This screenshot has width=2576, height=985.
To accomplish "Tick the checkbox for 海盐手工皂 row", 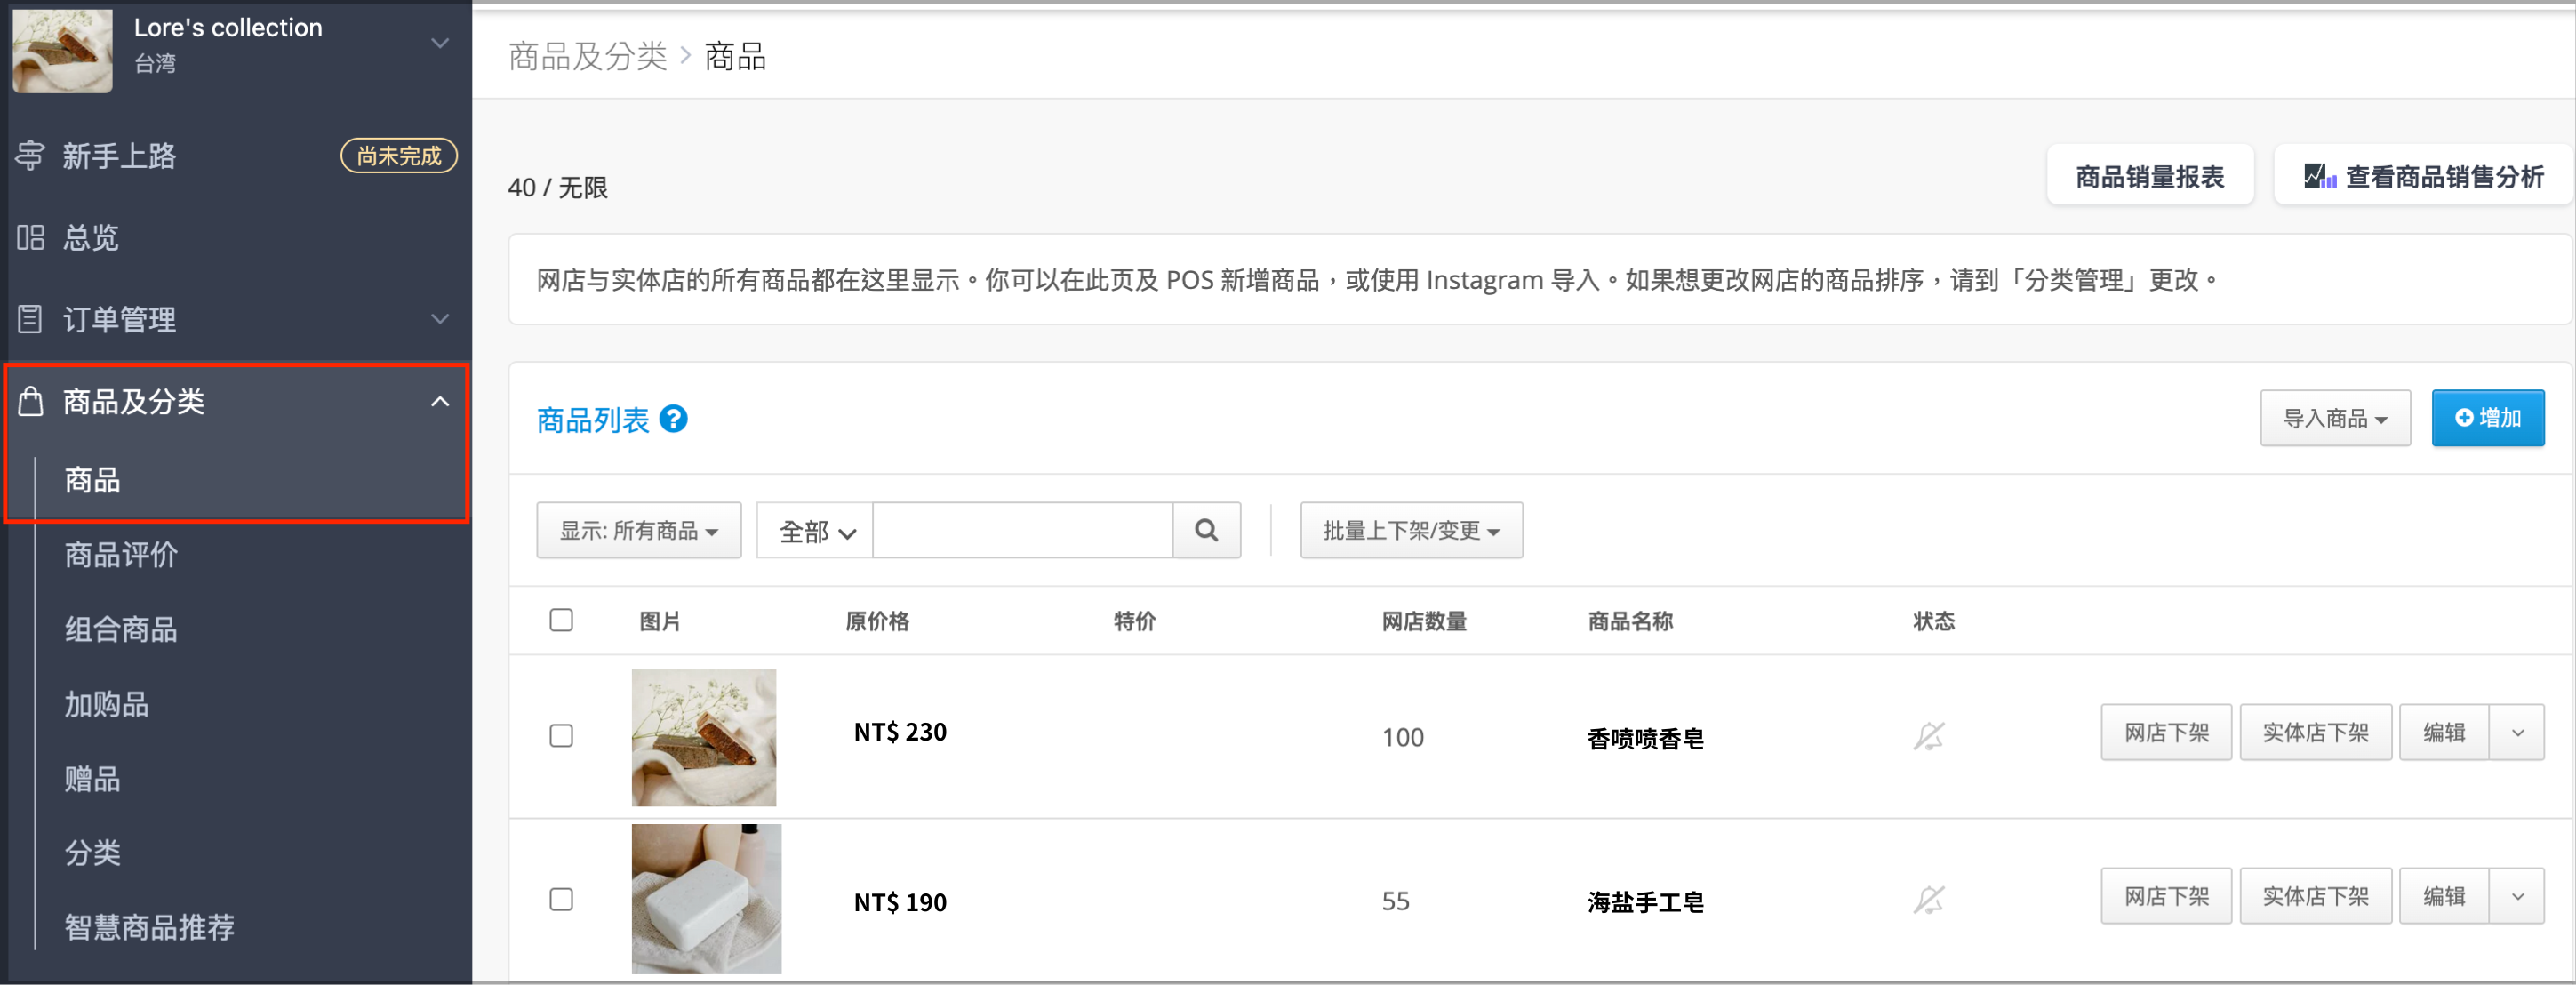I will click(x=561, y=900).
